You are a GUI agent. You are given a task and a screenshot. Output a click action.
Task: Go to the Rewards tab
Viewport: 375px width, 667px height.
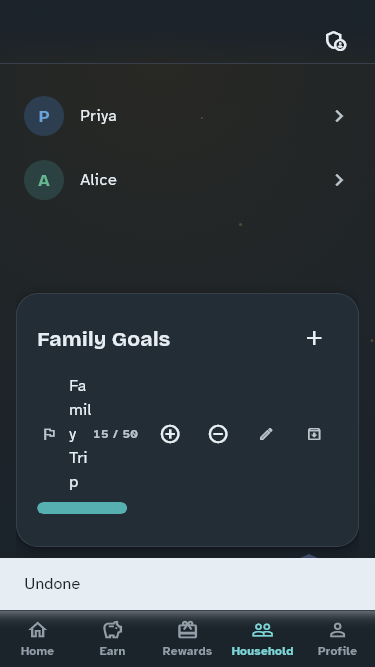[187, 638]
